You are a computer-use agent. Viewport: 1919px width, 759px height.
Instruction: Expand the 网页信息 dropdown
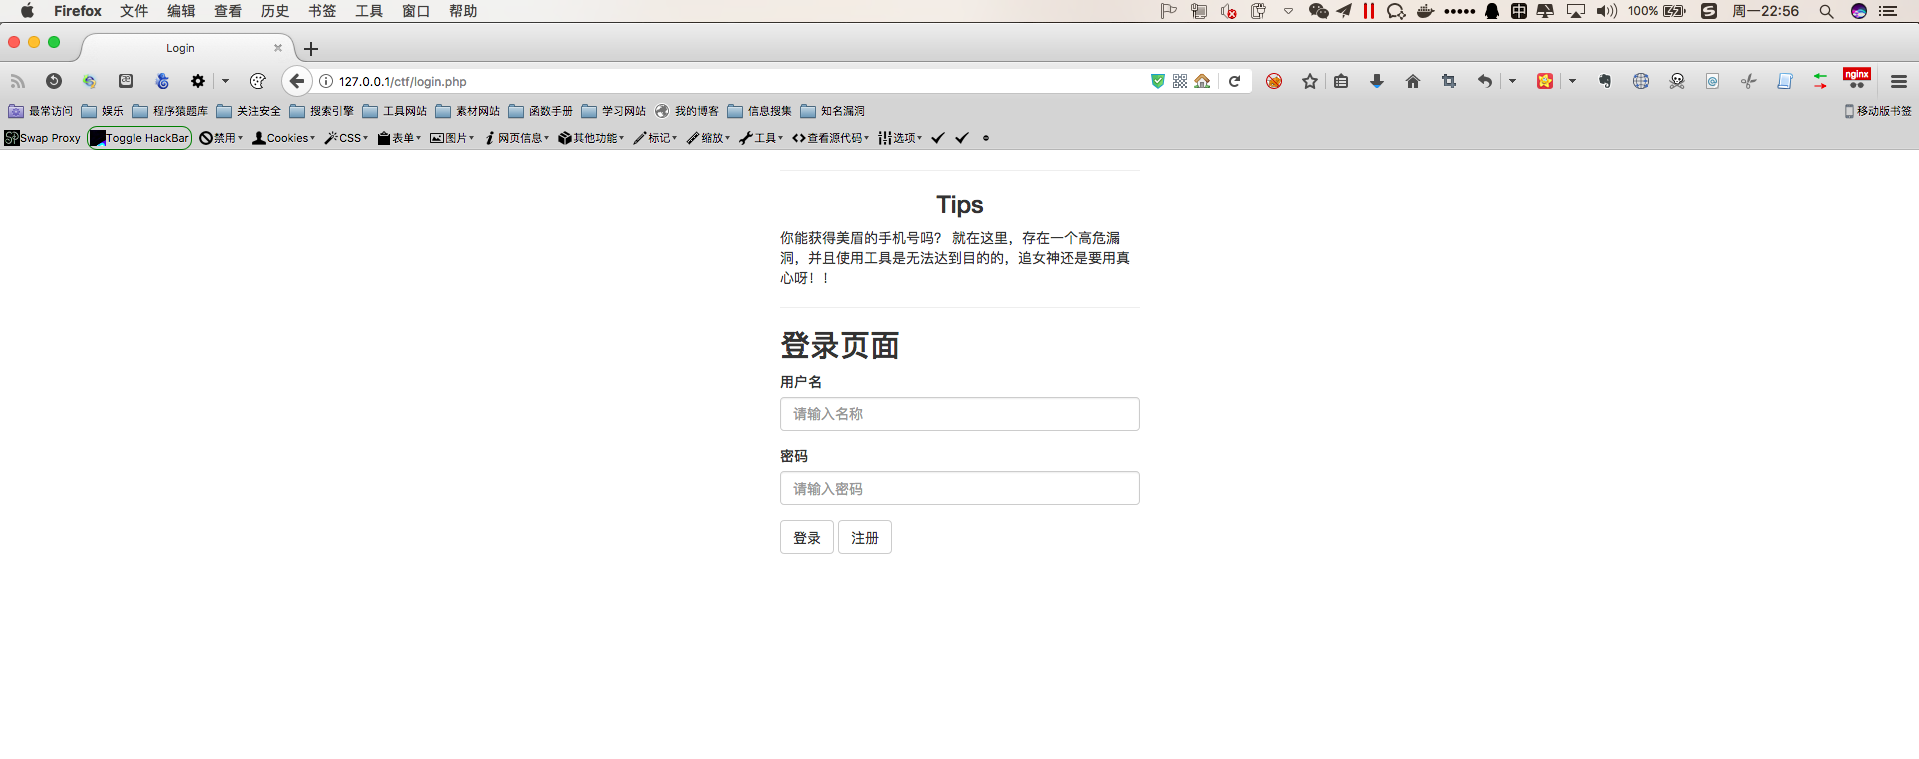click(517, 138)
